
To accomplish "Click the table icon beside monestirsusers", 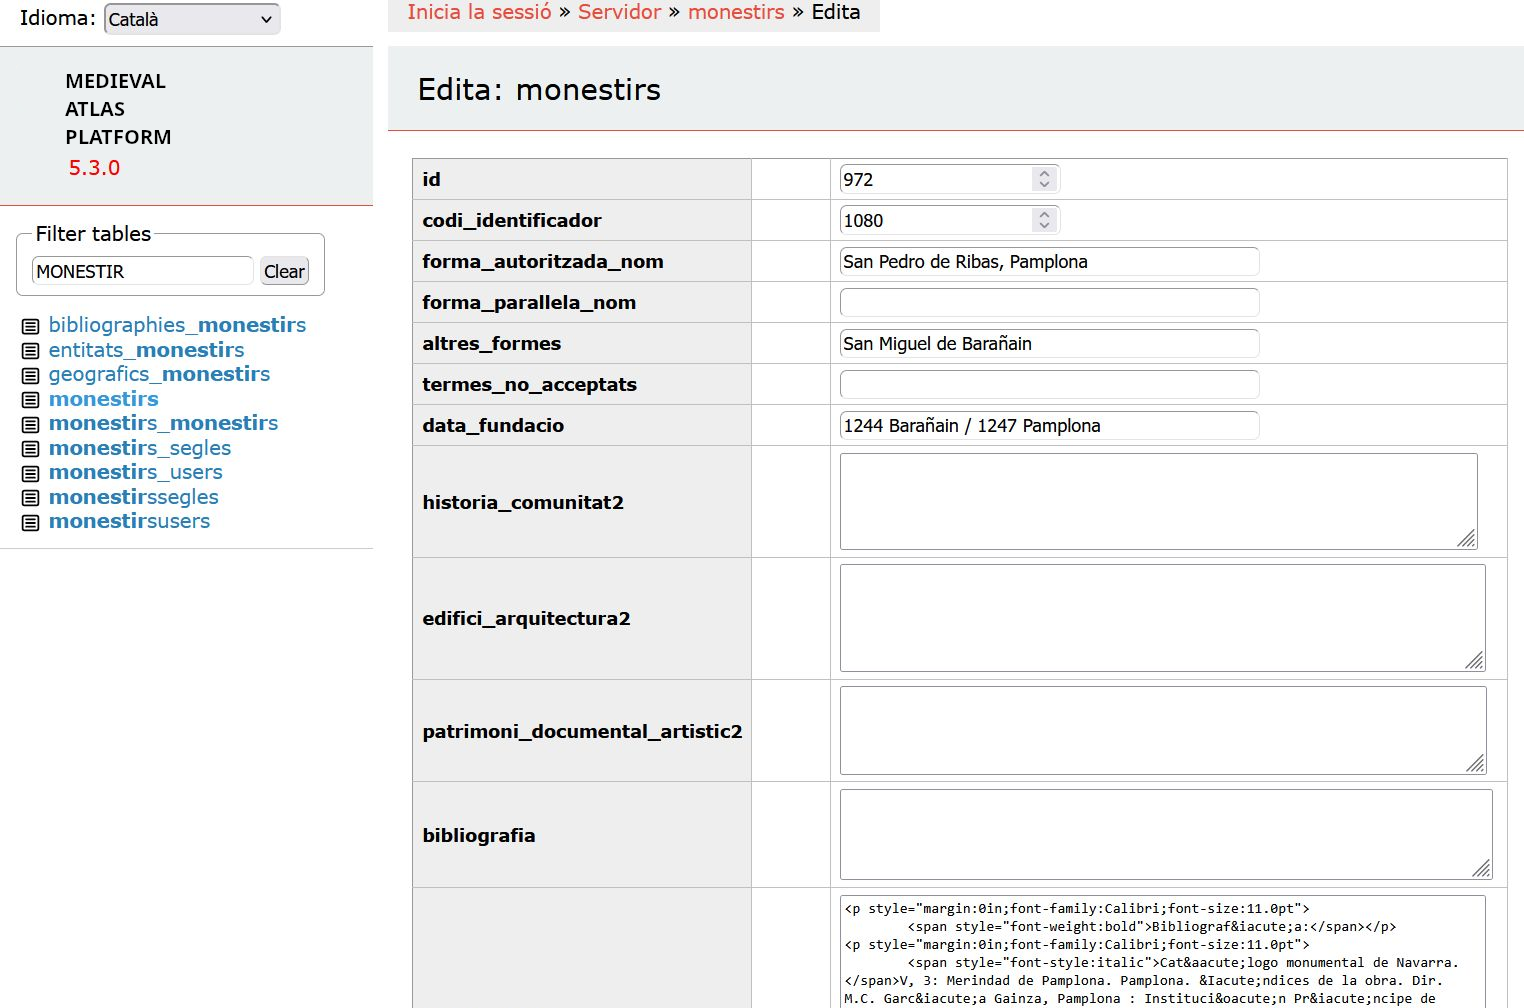I will 29,521.
